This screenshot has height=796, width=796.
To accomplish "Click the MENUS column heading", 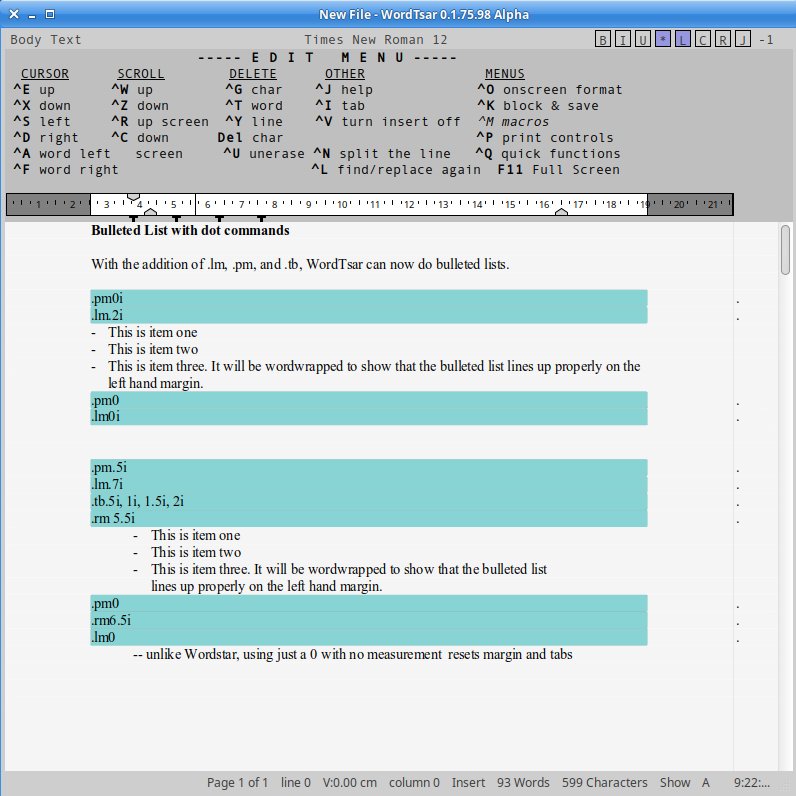I will (x=505, y=74).
